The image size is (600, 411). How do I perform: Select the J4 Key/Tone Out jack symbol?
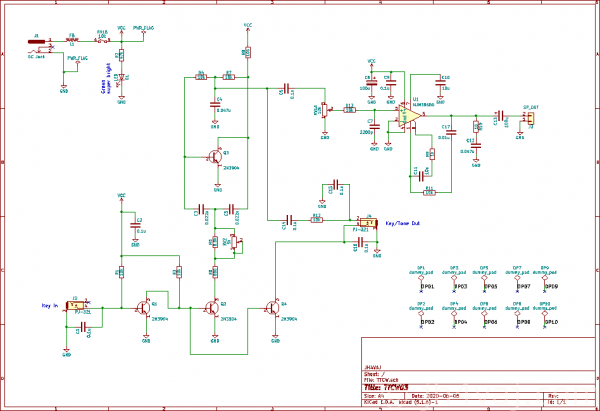pos(365,221)
